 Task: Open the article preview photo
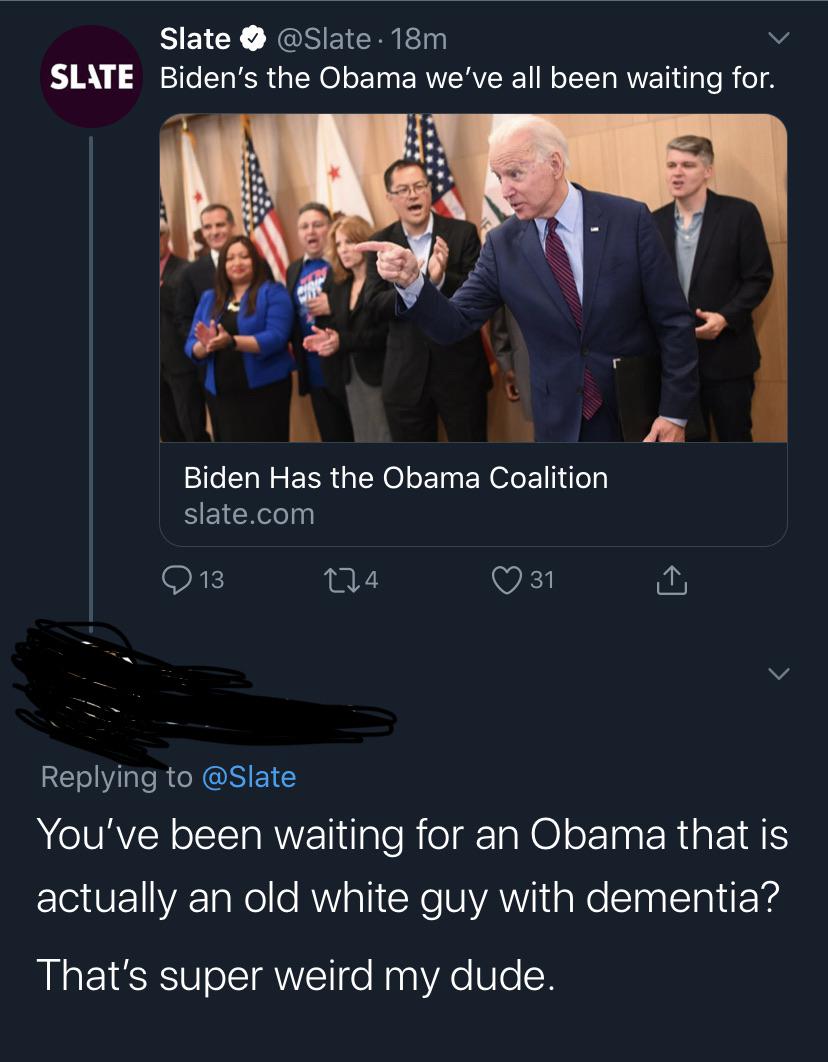click(x=473, y=278)
